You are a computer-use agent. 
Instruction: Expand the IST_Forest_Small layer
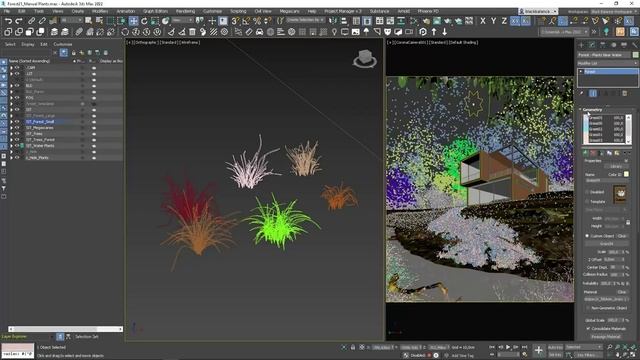11,122
